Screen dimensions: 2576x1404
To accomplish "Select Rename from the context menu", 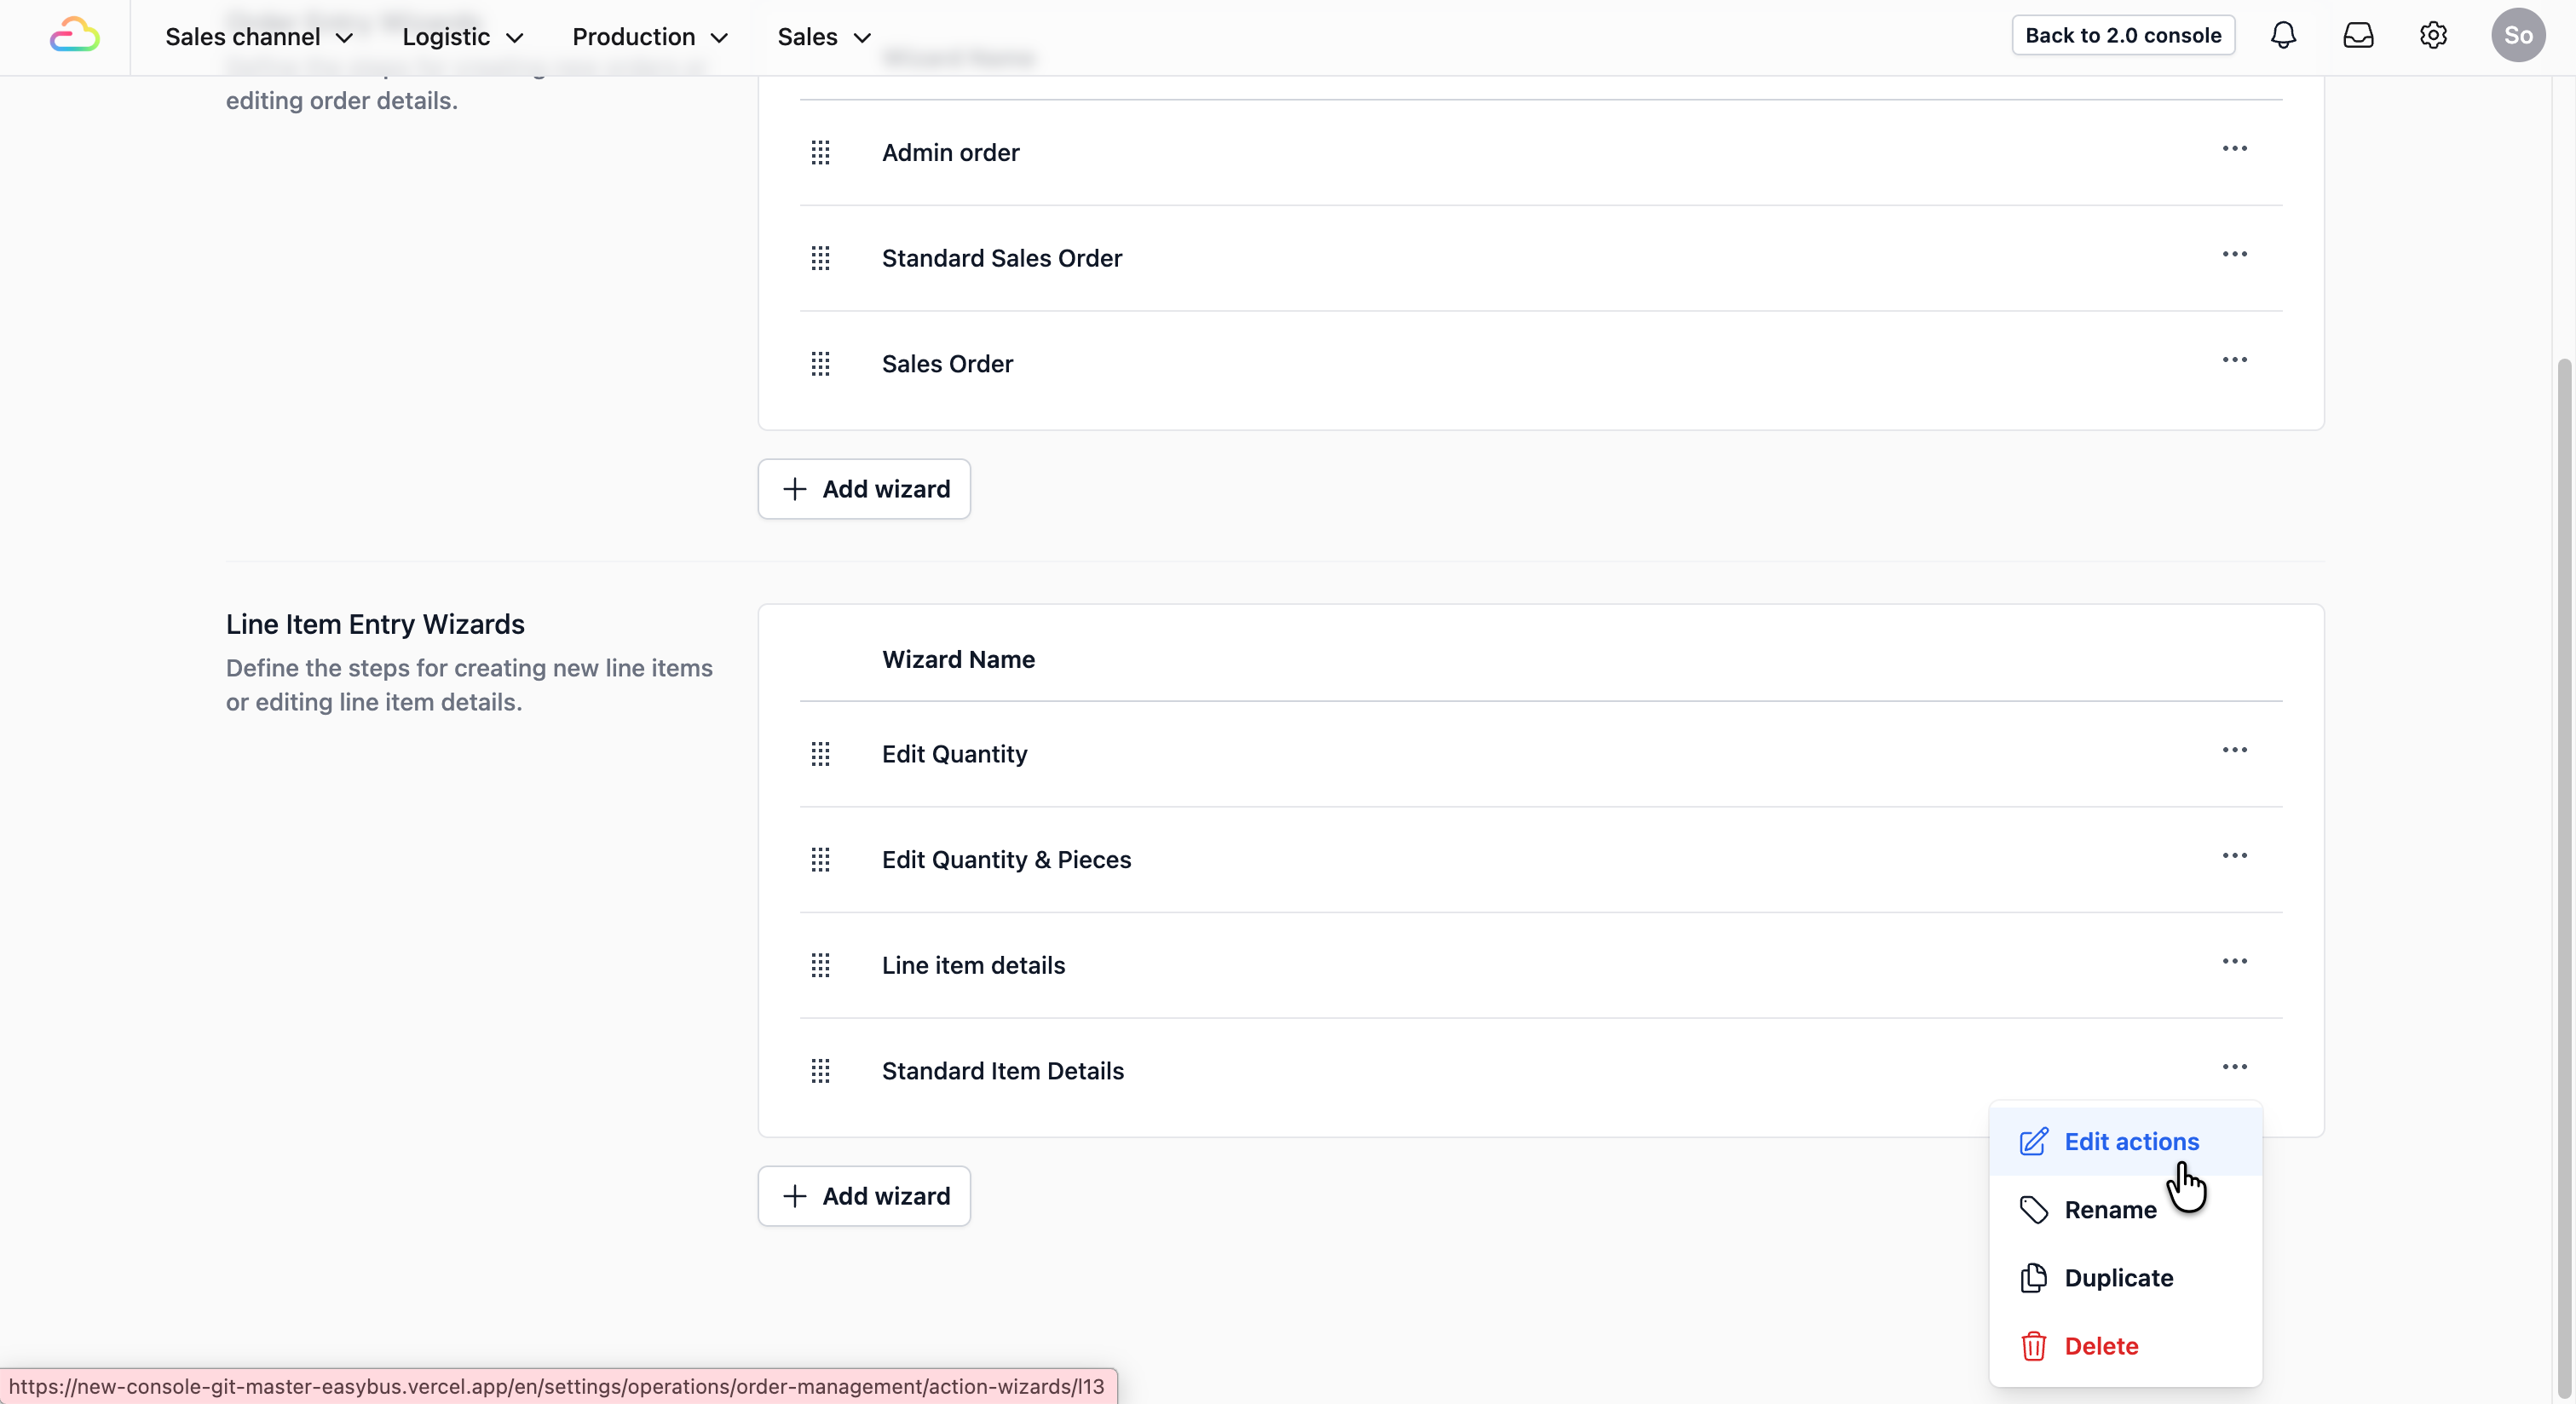I will (x=2110, y=1210).
